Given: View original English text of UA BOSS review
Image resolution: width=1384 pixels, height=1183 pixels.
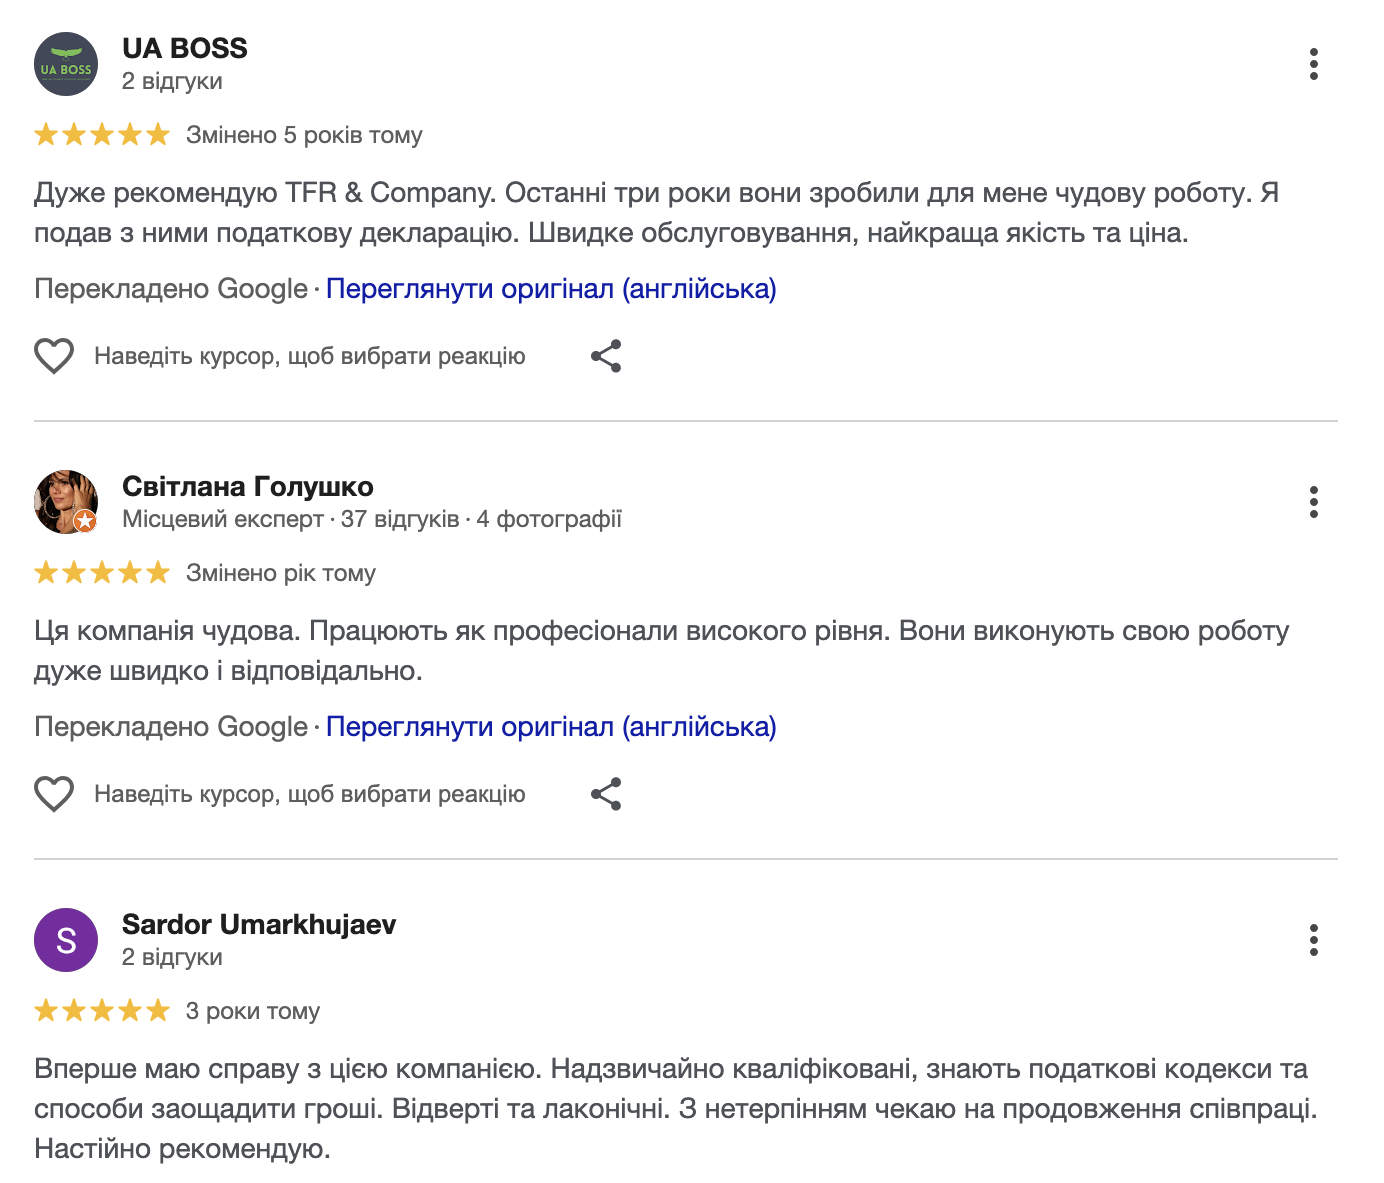Looking at the screenshot, I should 551,289.
